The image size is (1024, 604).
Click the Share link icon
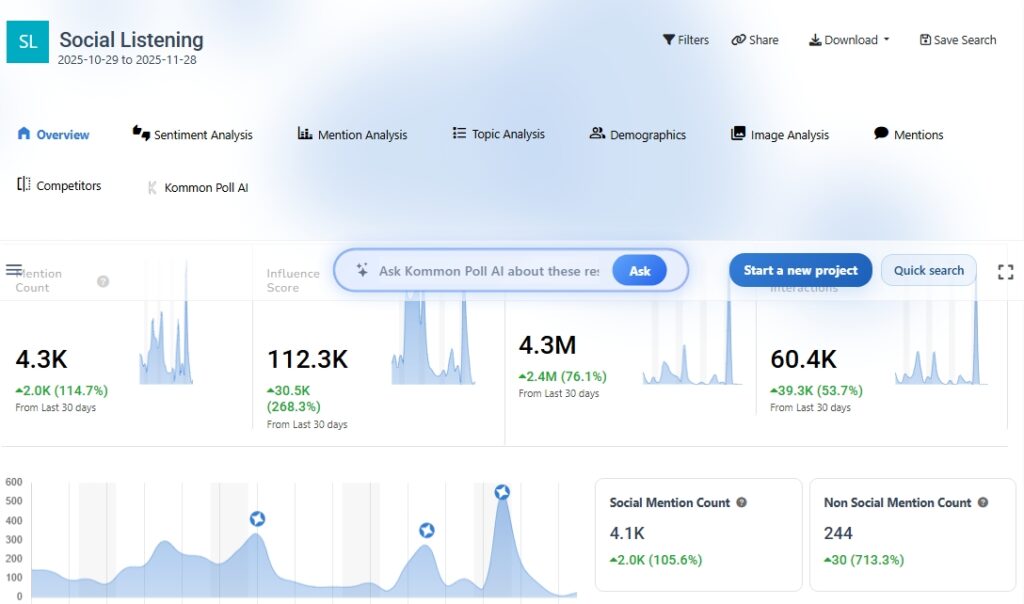click(x=739, y=40)
